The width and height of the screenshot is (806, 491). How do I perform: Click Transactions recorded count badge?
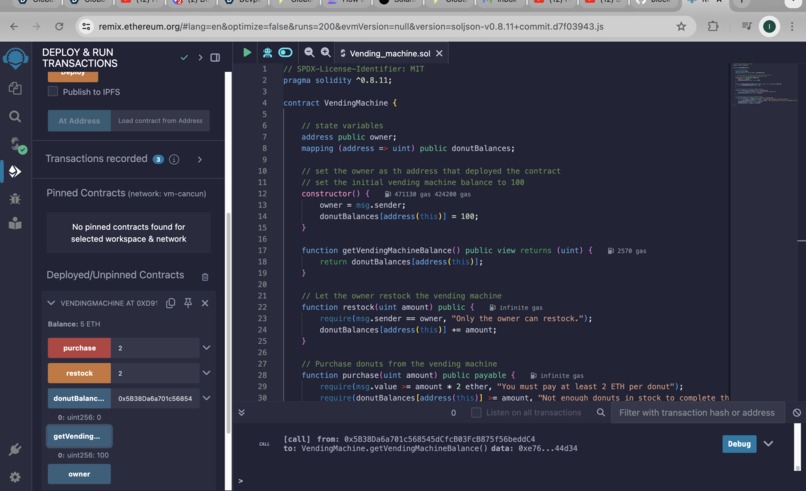pos(158,159)
